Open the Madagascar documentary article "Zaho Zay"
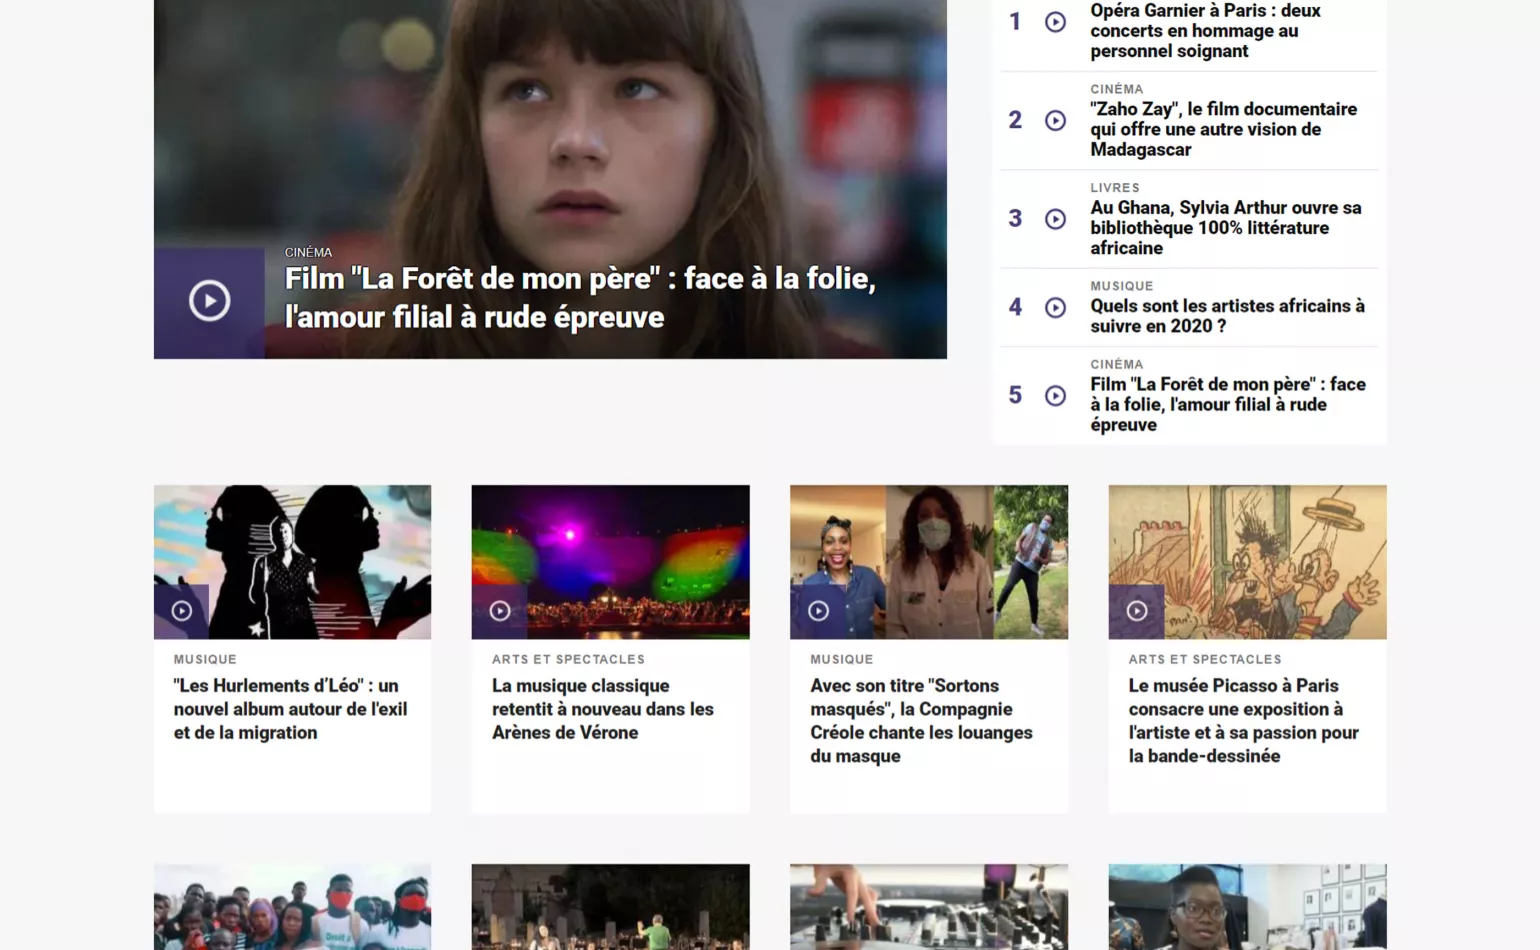This screenshot has width=1540, height=950. [x=1224, y=129]
